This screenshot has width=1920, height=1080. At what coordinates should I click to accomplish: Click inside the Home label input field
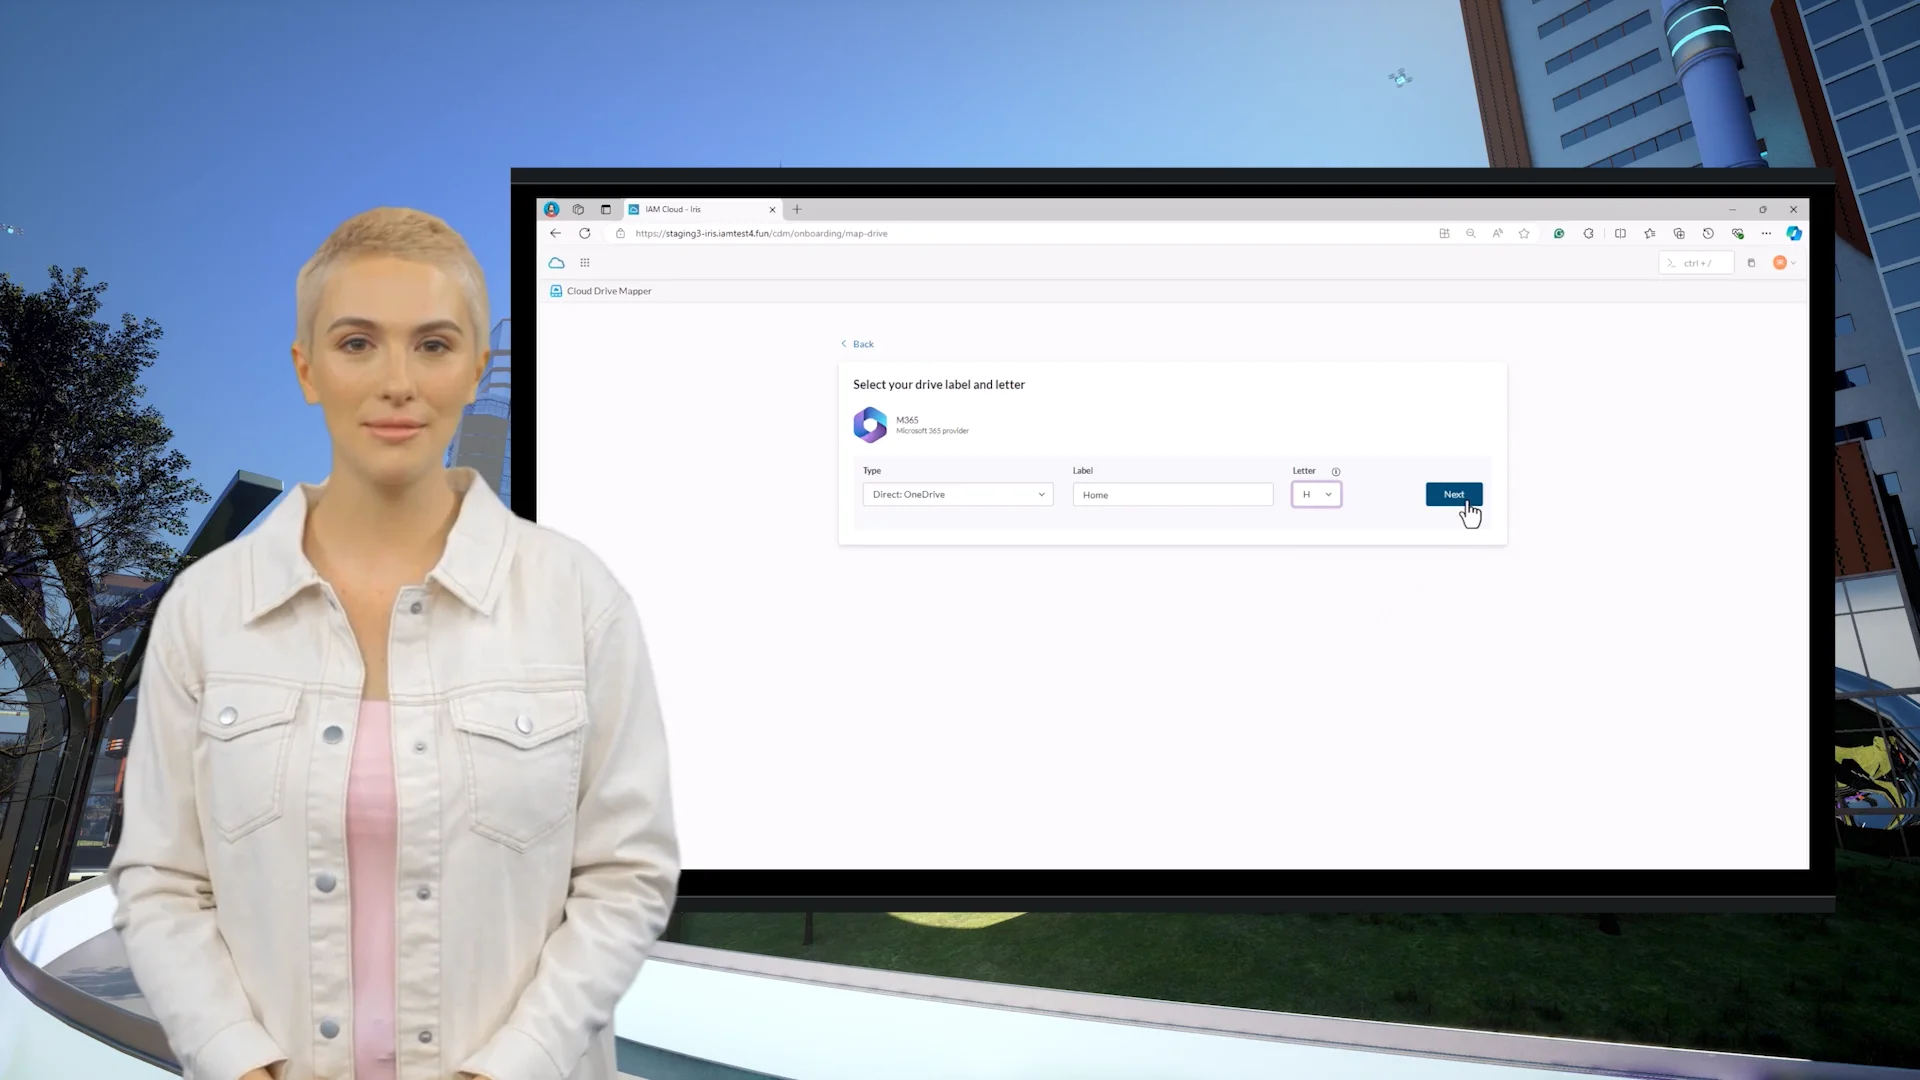[1172, 494]
